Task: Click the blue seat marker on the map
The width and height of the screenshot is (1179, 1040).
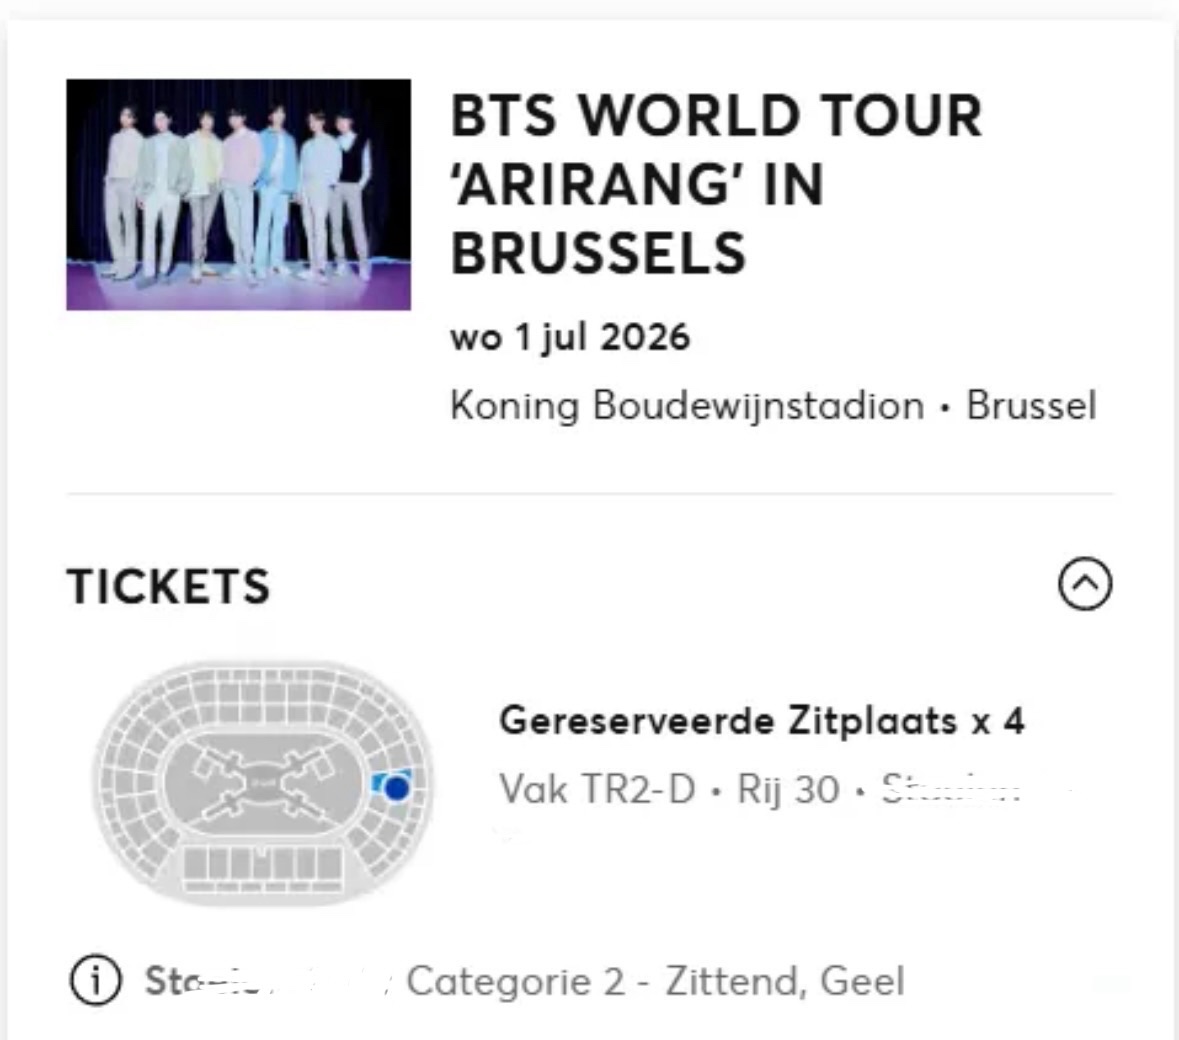Action: pos(397,788)
